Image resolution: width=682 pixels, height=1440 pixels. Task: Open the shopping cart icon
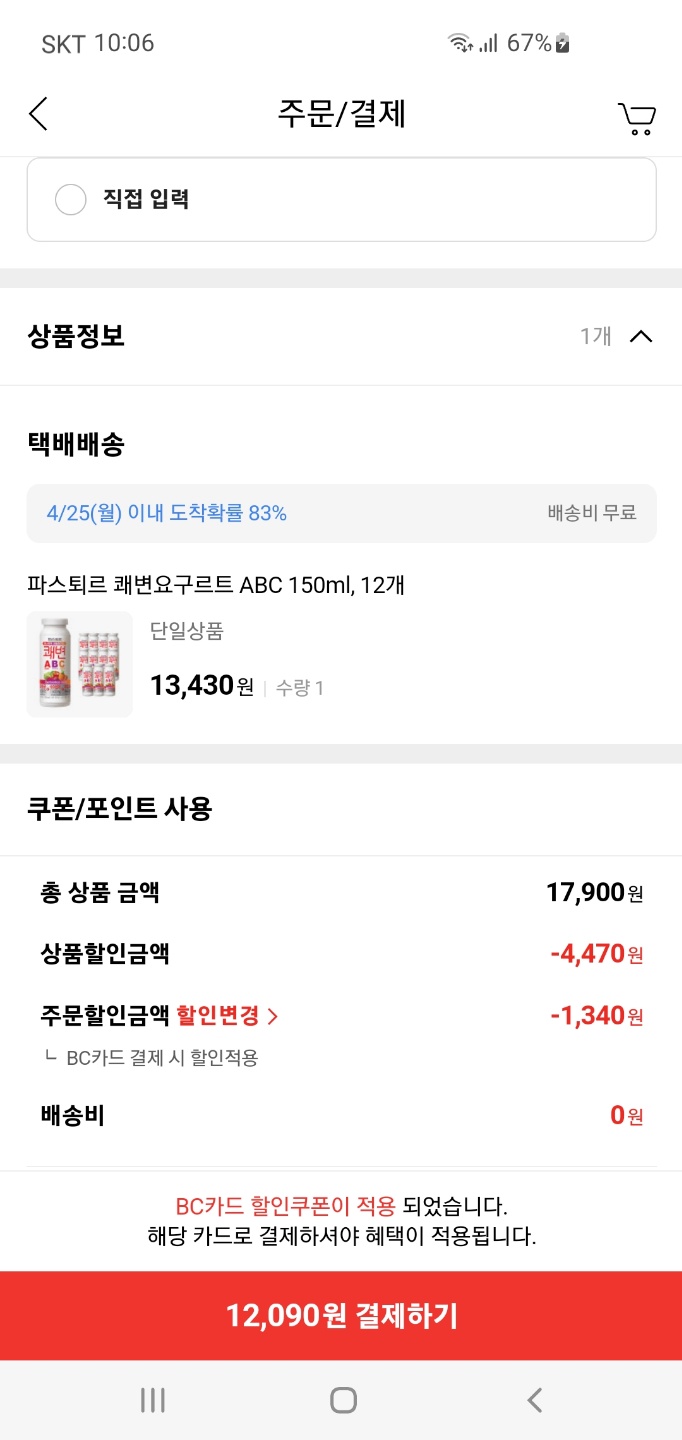tap(636, 118)
